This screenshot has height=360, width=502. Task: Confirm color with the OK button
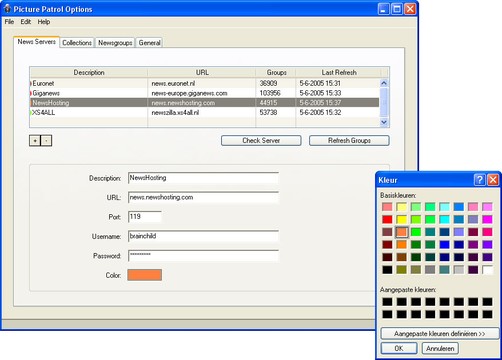click(399, 348)
